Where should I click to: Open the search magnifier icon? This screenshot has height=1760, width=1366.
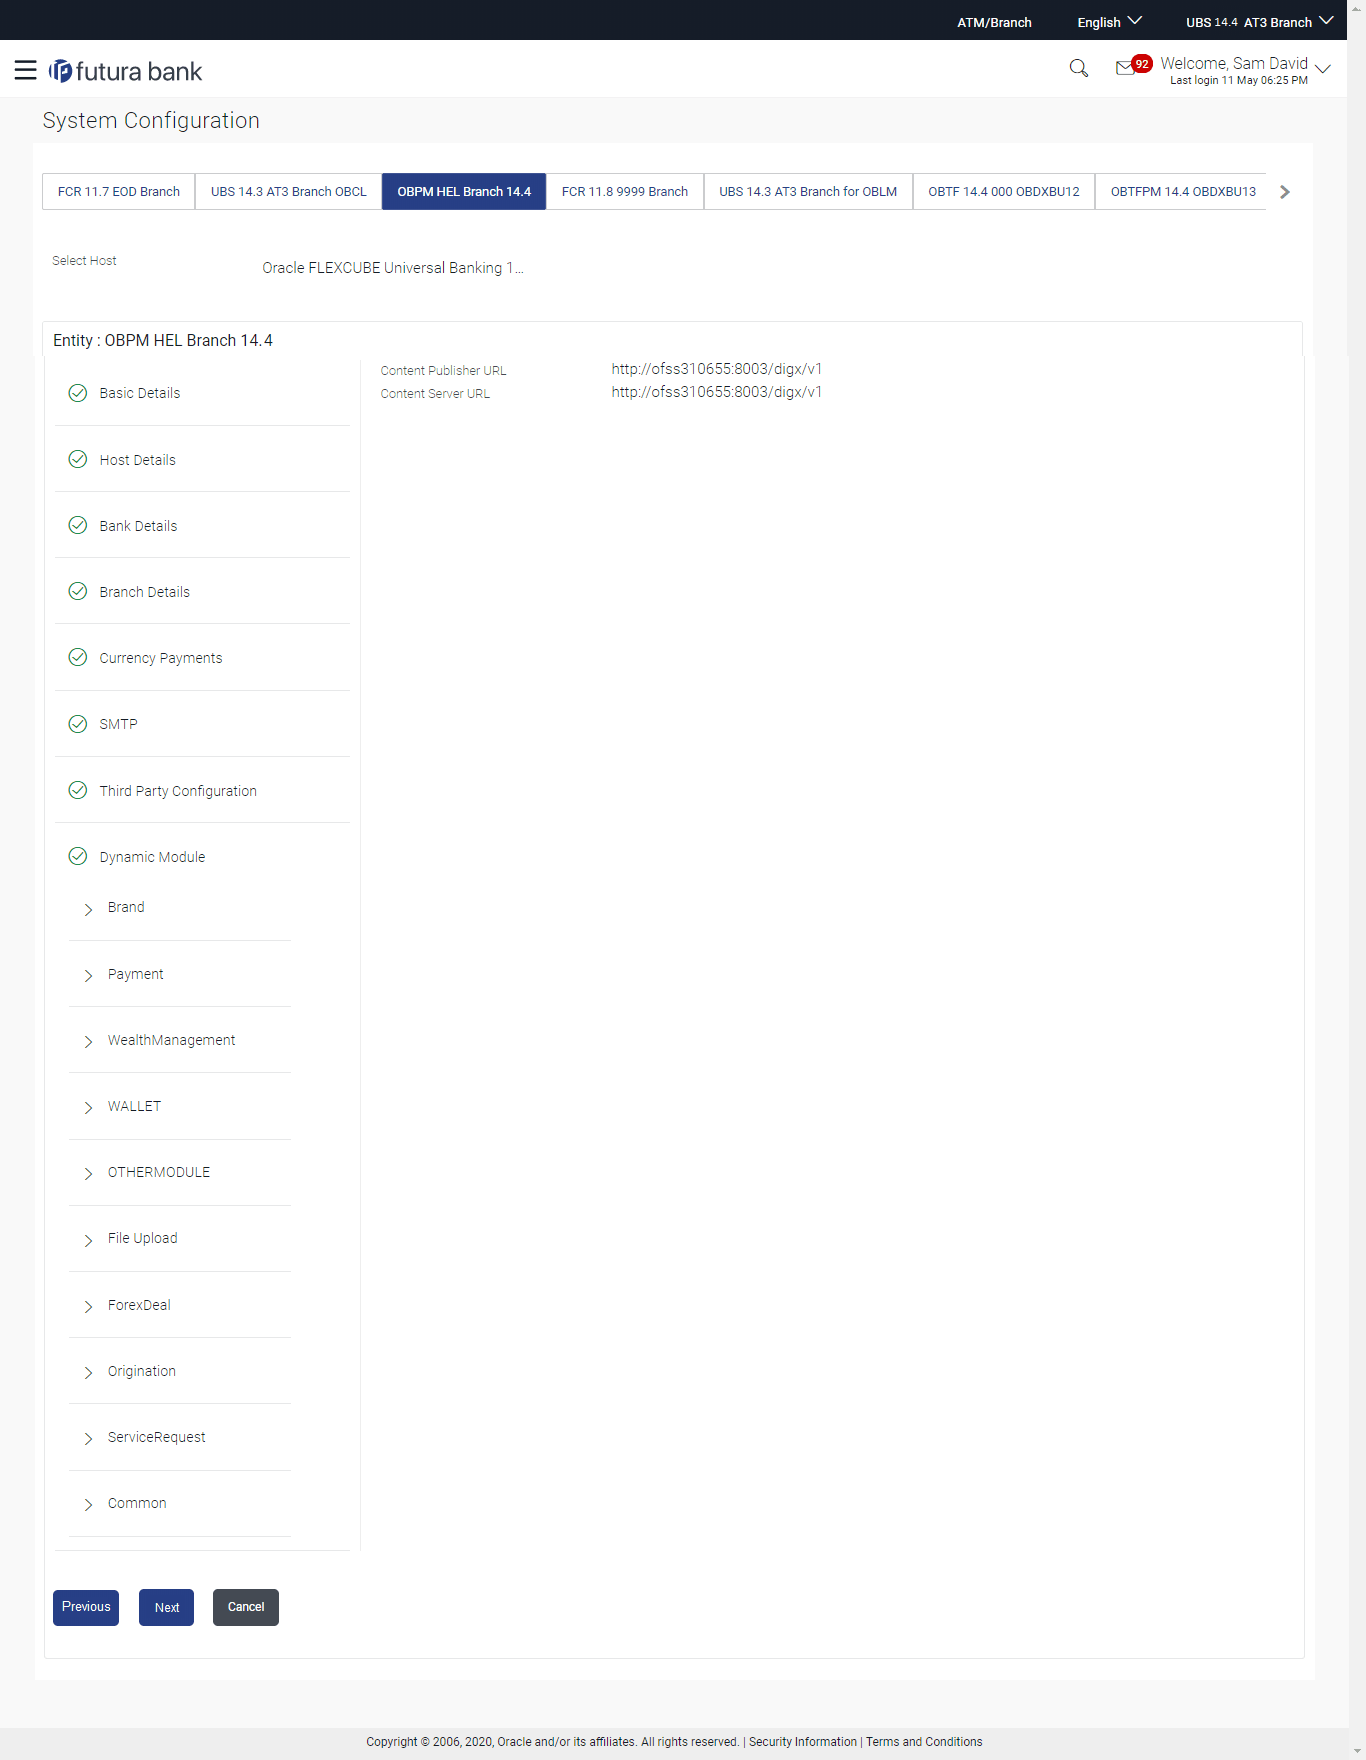point(1078,68)
